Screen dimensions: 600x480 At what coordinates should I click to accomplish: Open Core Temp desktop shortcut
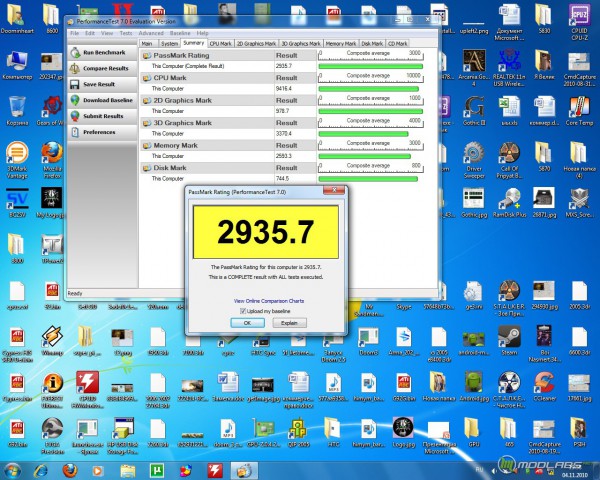(579, 111)
